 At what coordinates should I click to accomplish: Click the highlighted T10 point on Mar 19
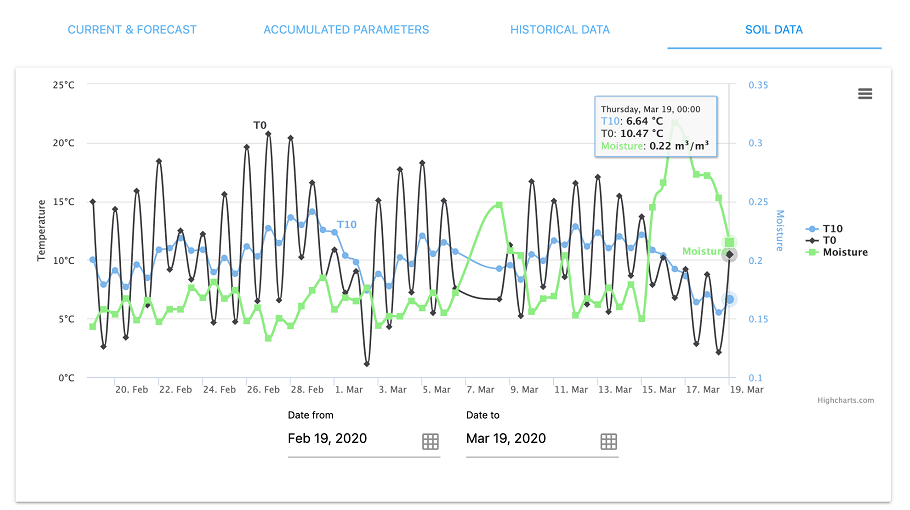coord(730,299)
